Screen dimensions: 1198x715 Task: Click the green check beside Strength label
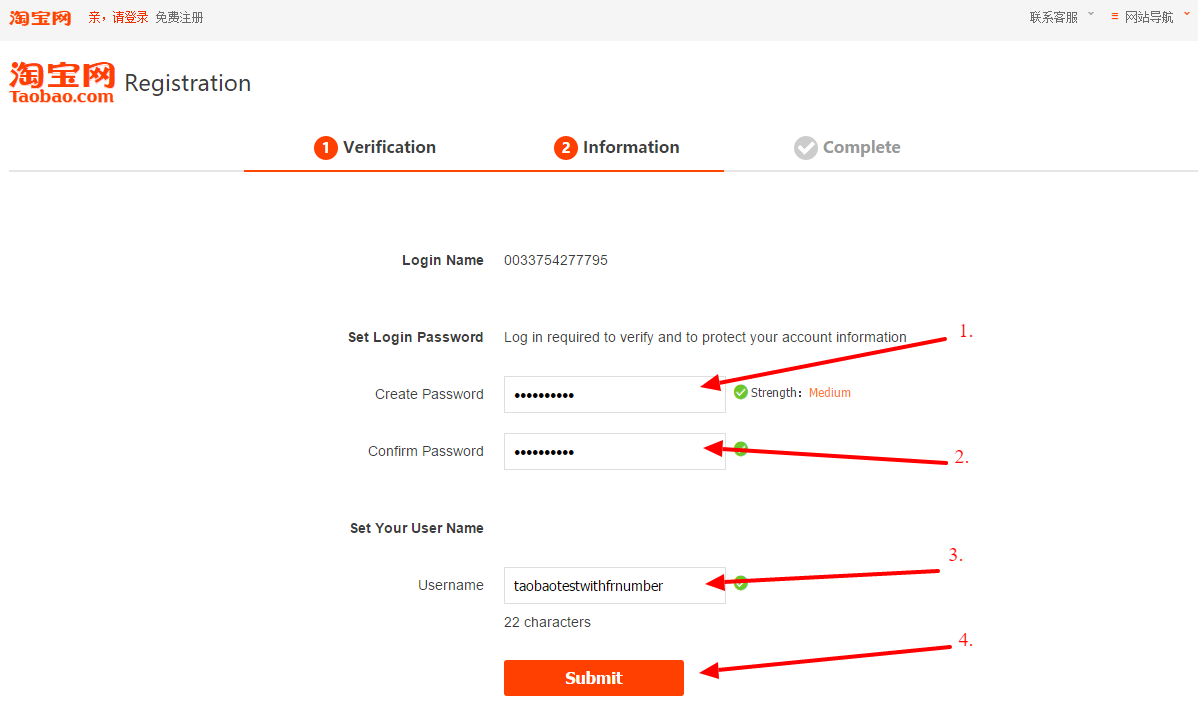coord(740,393)
